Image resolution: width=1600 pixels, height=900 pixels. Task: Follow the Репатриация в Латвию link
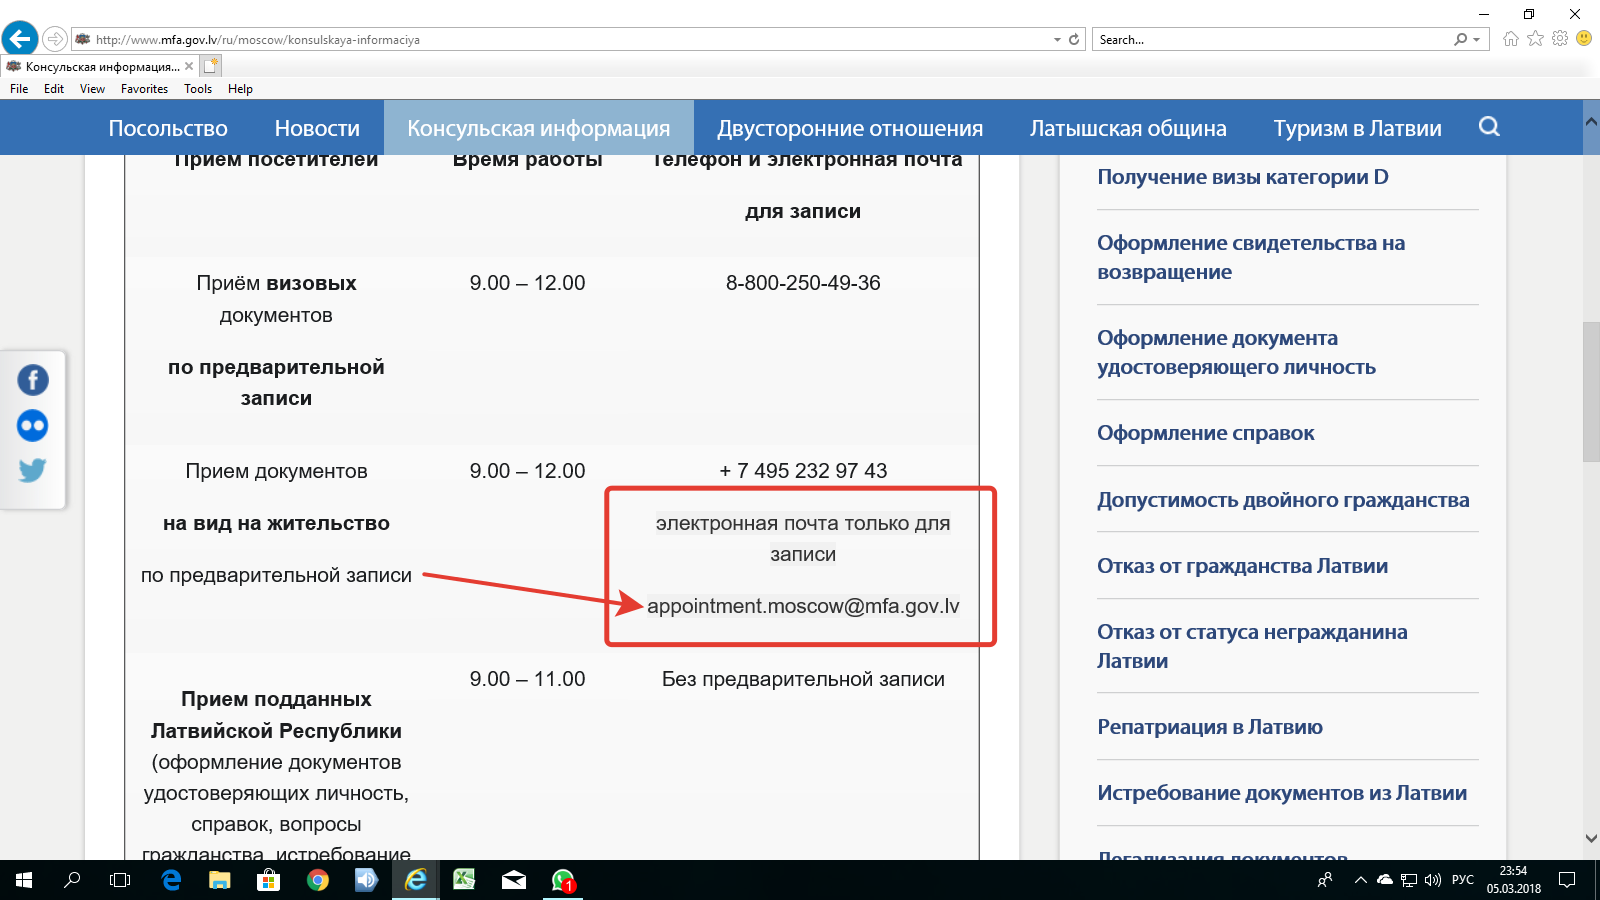click(x=1209, y=727)
